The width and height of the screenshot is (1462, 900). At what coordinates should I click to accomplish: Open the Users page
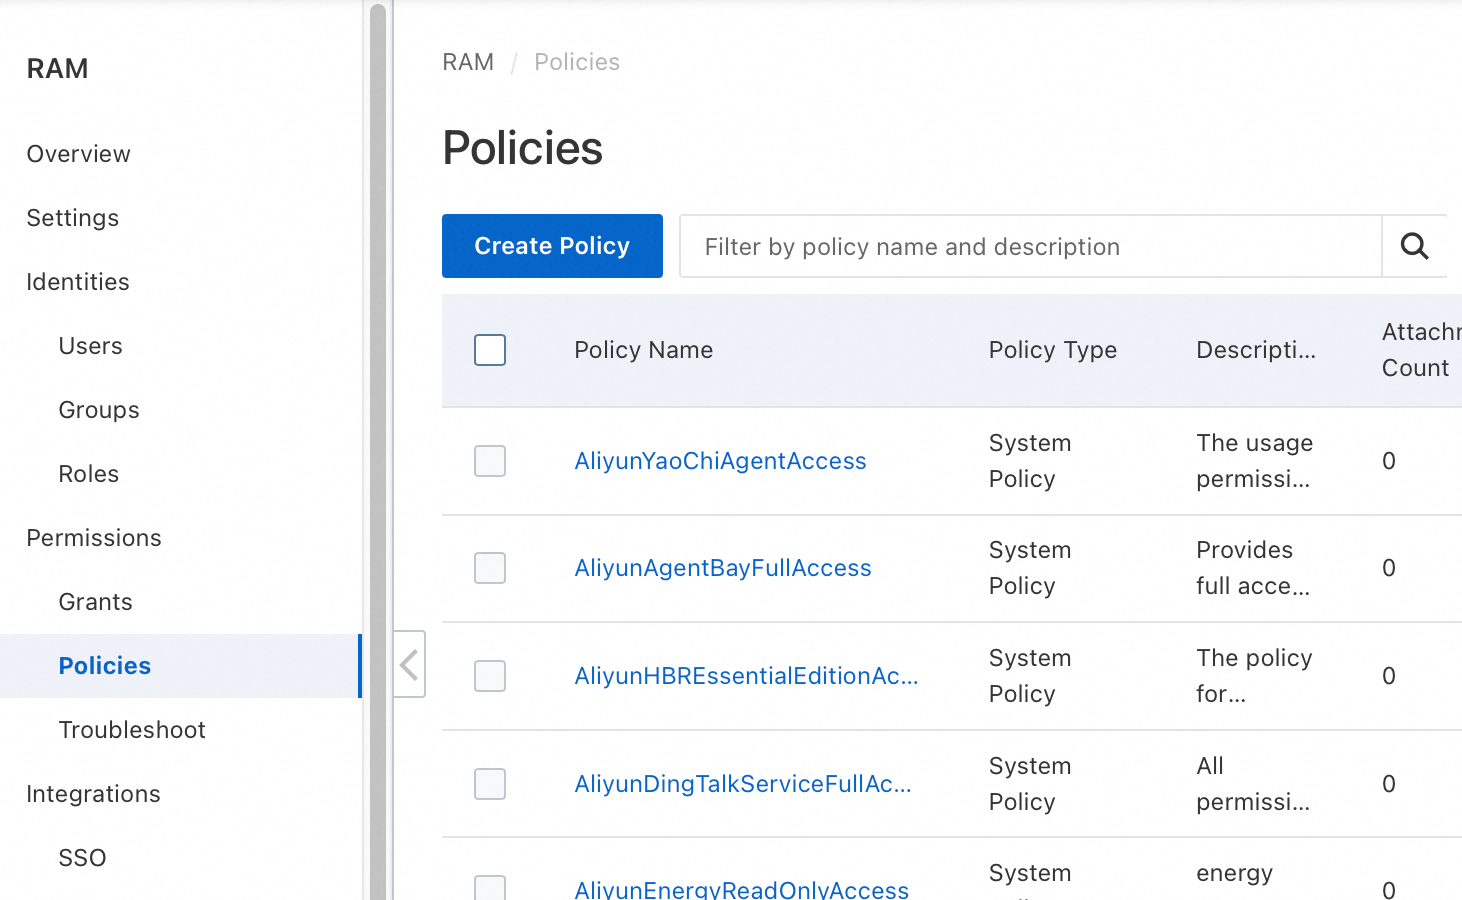(91, 346)
